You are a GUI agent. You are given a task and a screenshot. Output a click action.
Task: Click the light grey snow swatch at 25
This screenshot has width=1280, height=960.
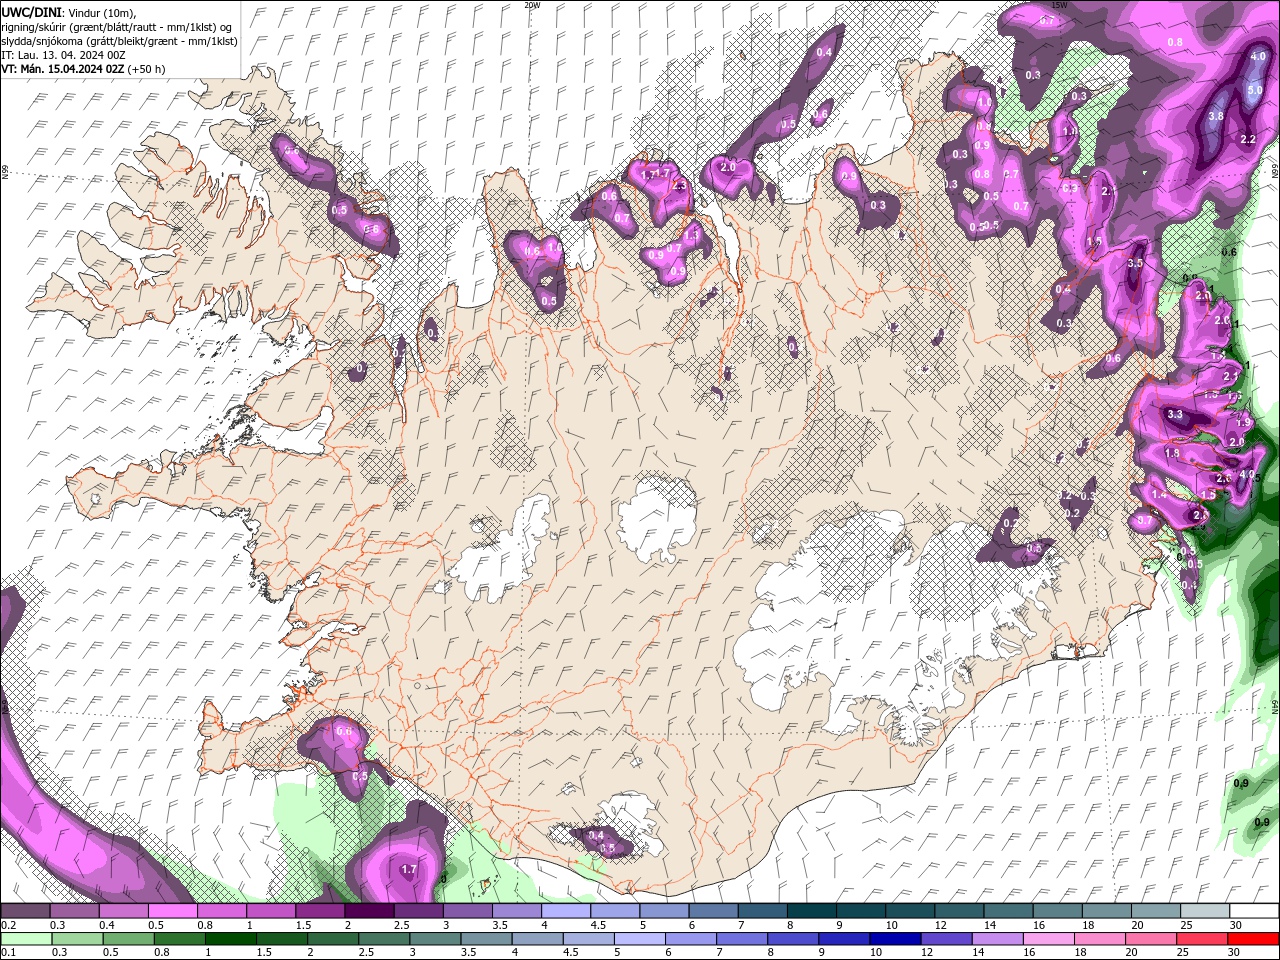tap(1203, 911)
